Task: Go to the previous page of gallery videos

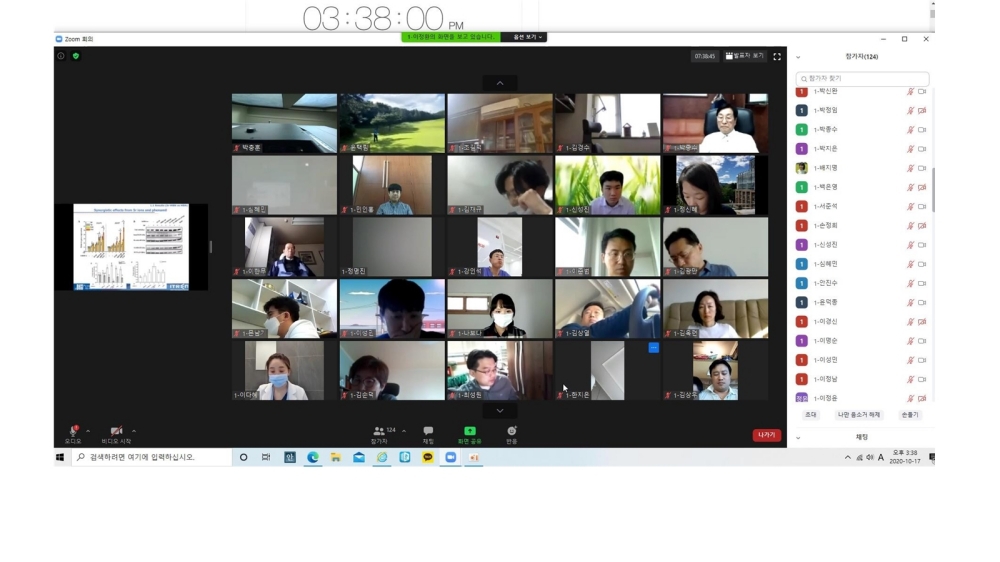Action: coord(500,83)
